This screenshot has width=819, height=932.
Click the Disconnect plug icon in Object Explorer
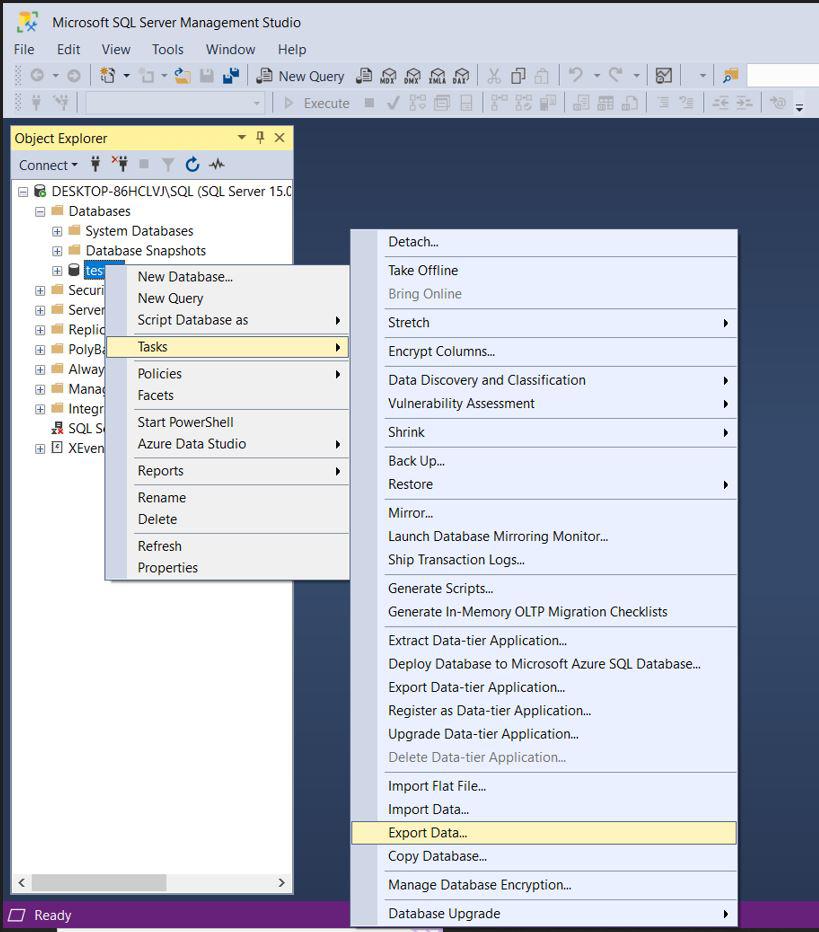pos(120,163)
